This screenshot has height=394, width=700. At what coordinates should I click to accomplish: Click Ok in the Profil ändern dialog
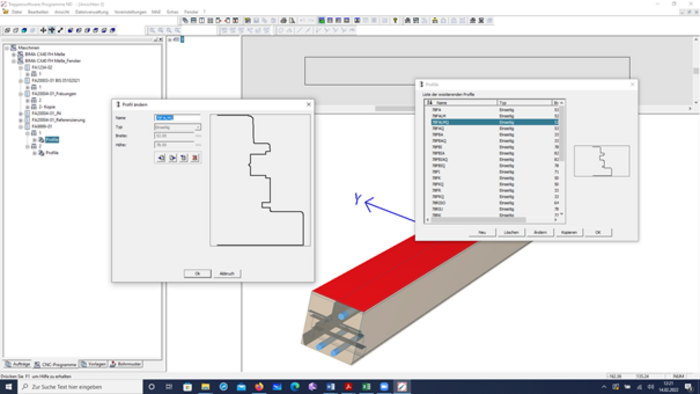197,274
